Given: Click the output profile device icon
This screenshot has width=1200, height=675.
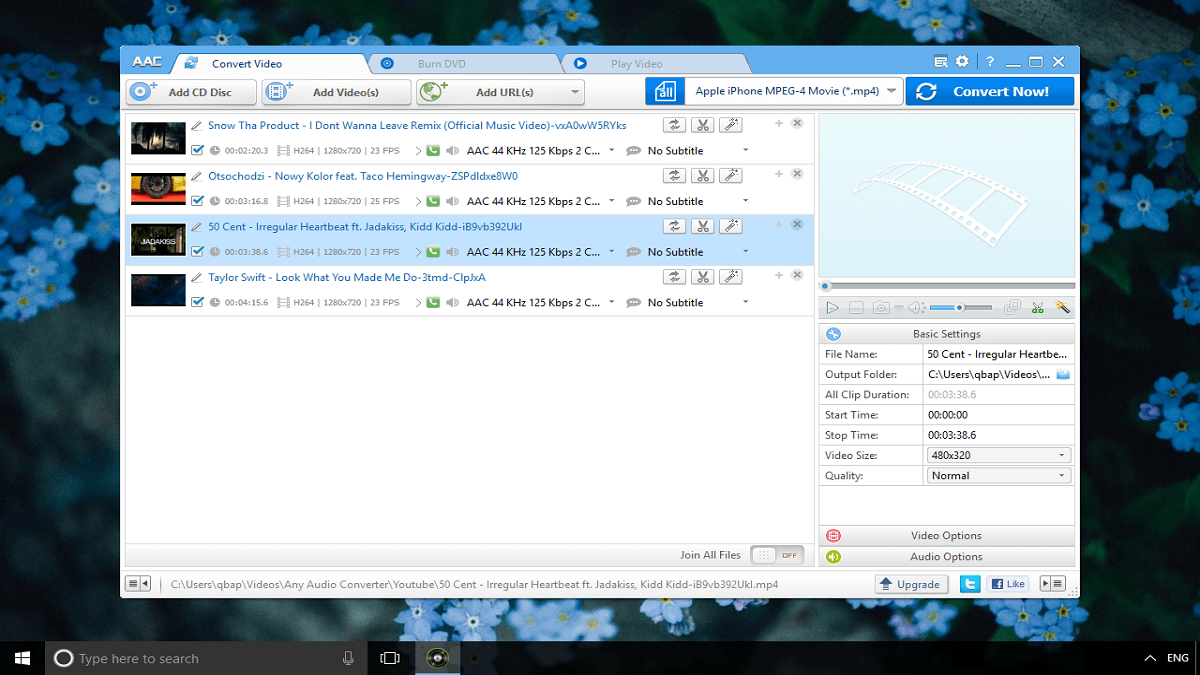Looking at the screenshot, I should (x=665, y=91).
